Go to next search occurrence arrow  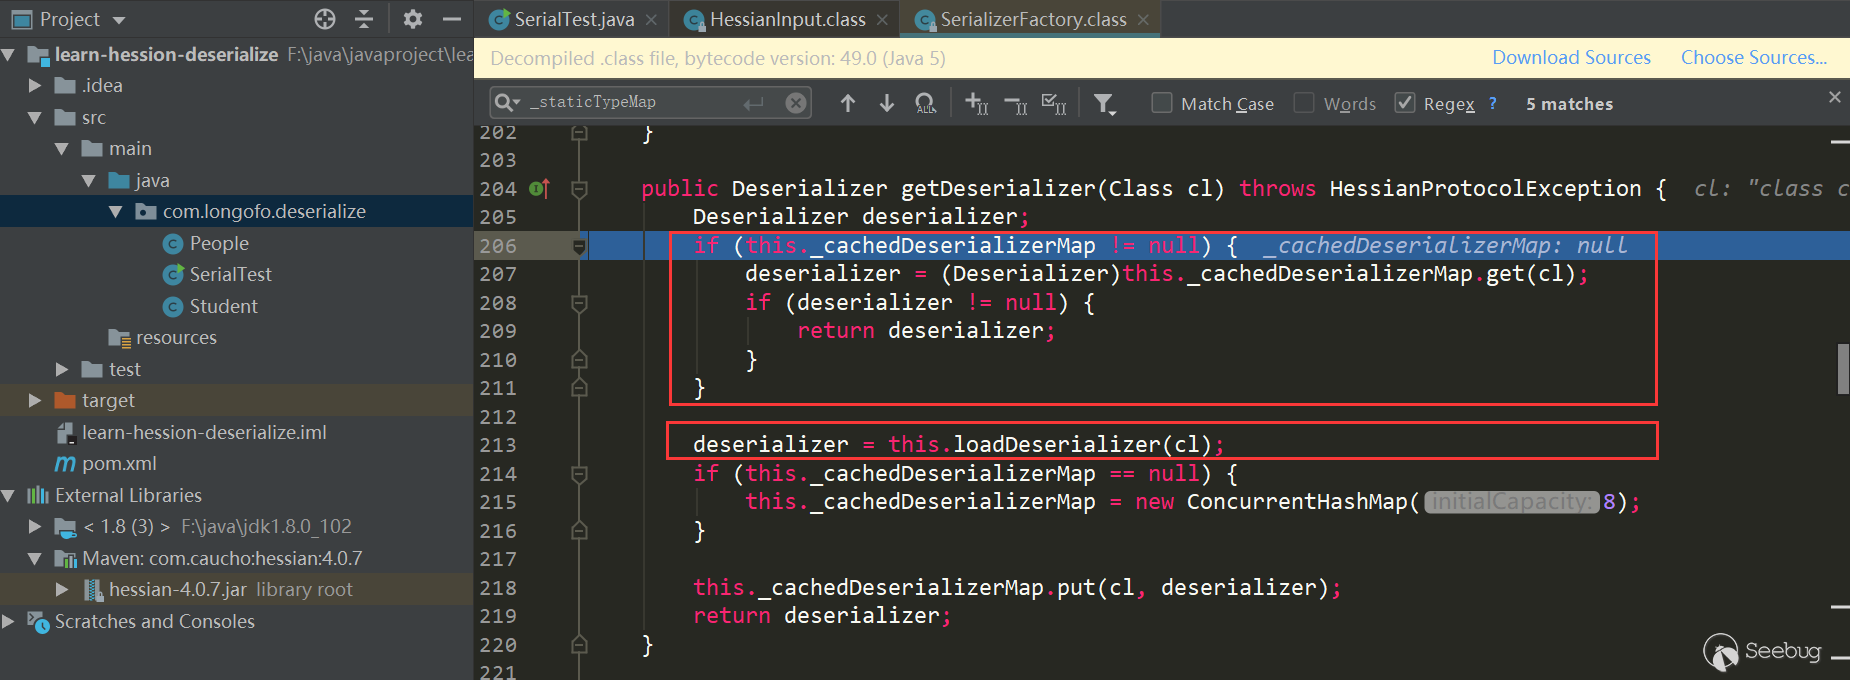point(887,103)
